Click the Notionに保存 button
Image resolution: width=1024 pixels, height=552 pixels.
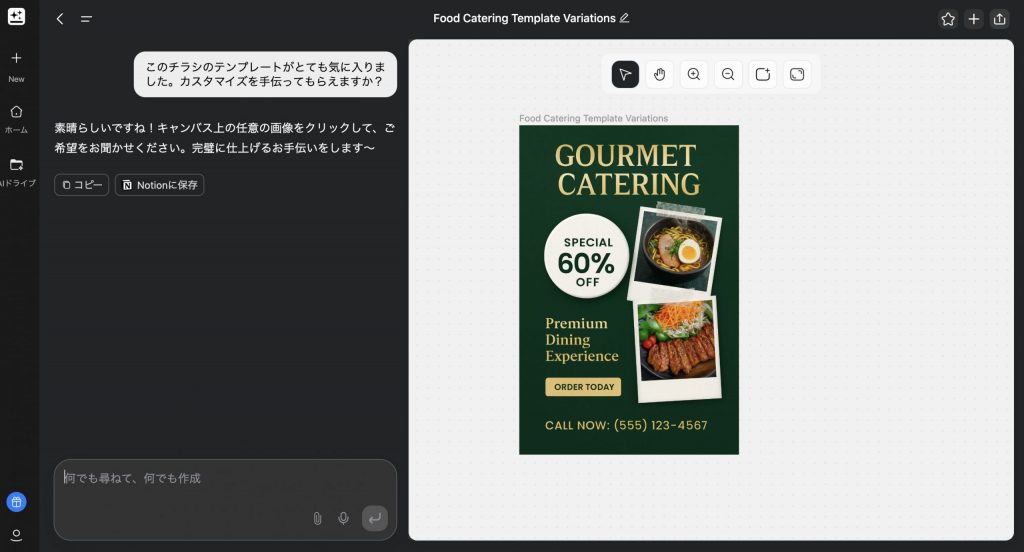(159, 185)
